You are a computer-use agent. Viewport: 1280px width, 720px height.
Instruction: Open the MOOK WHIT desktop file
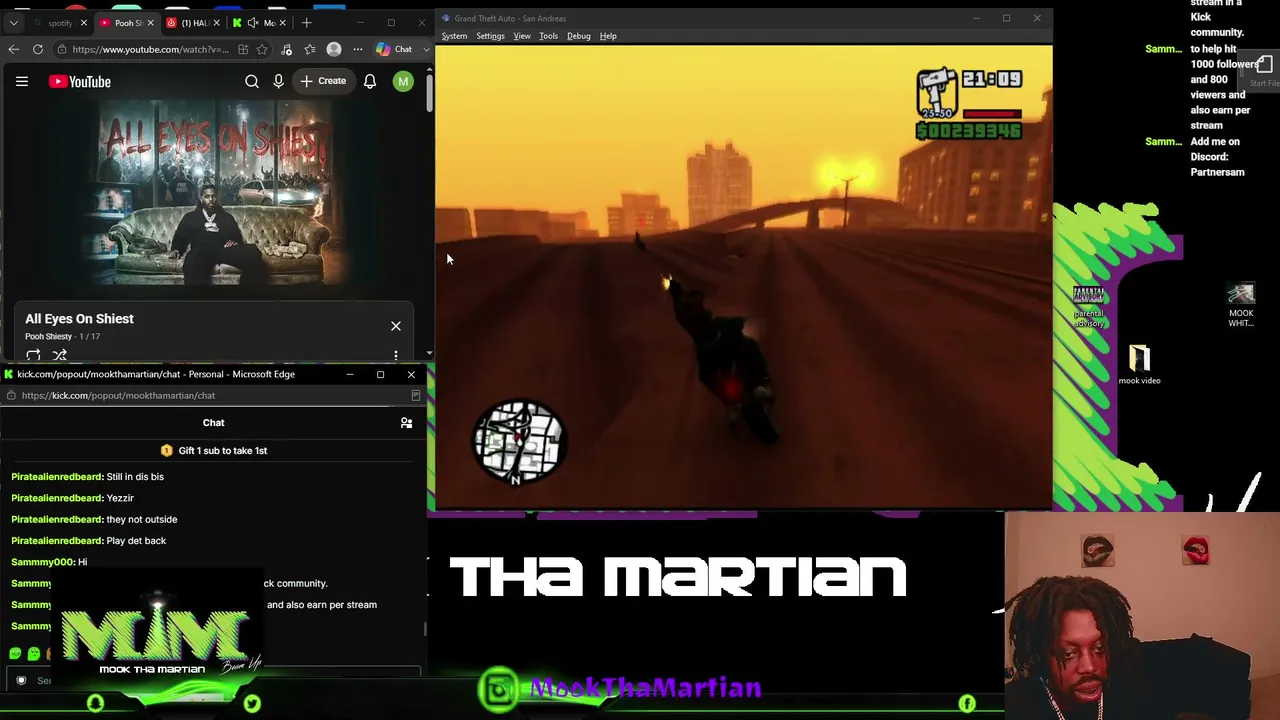(1241, 306)
